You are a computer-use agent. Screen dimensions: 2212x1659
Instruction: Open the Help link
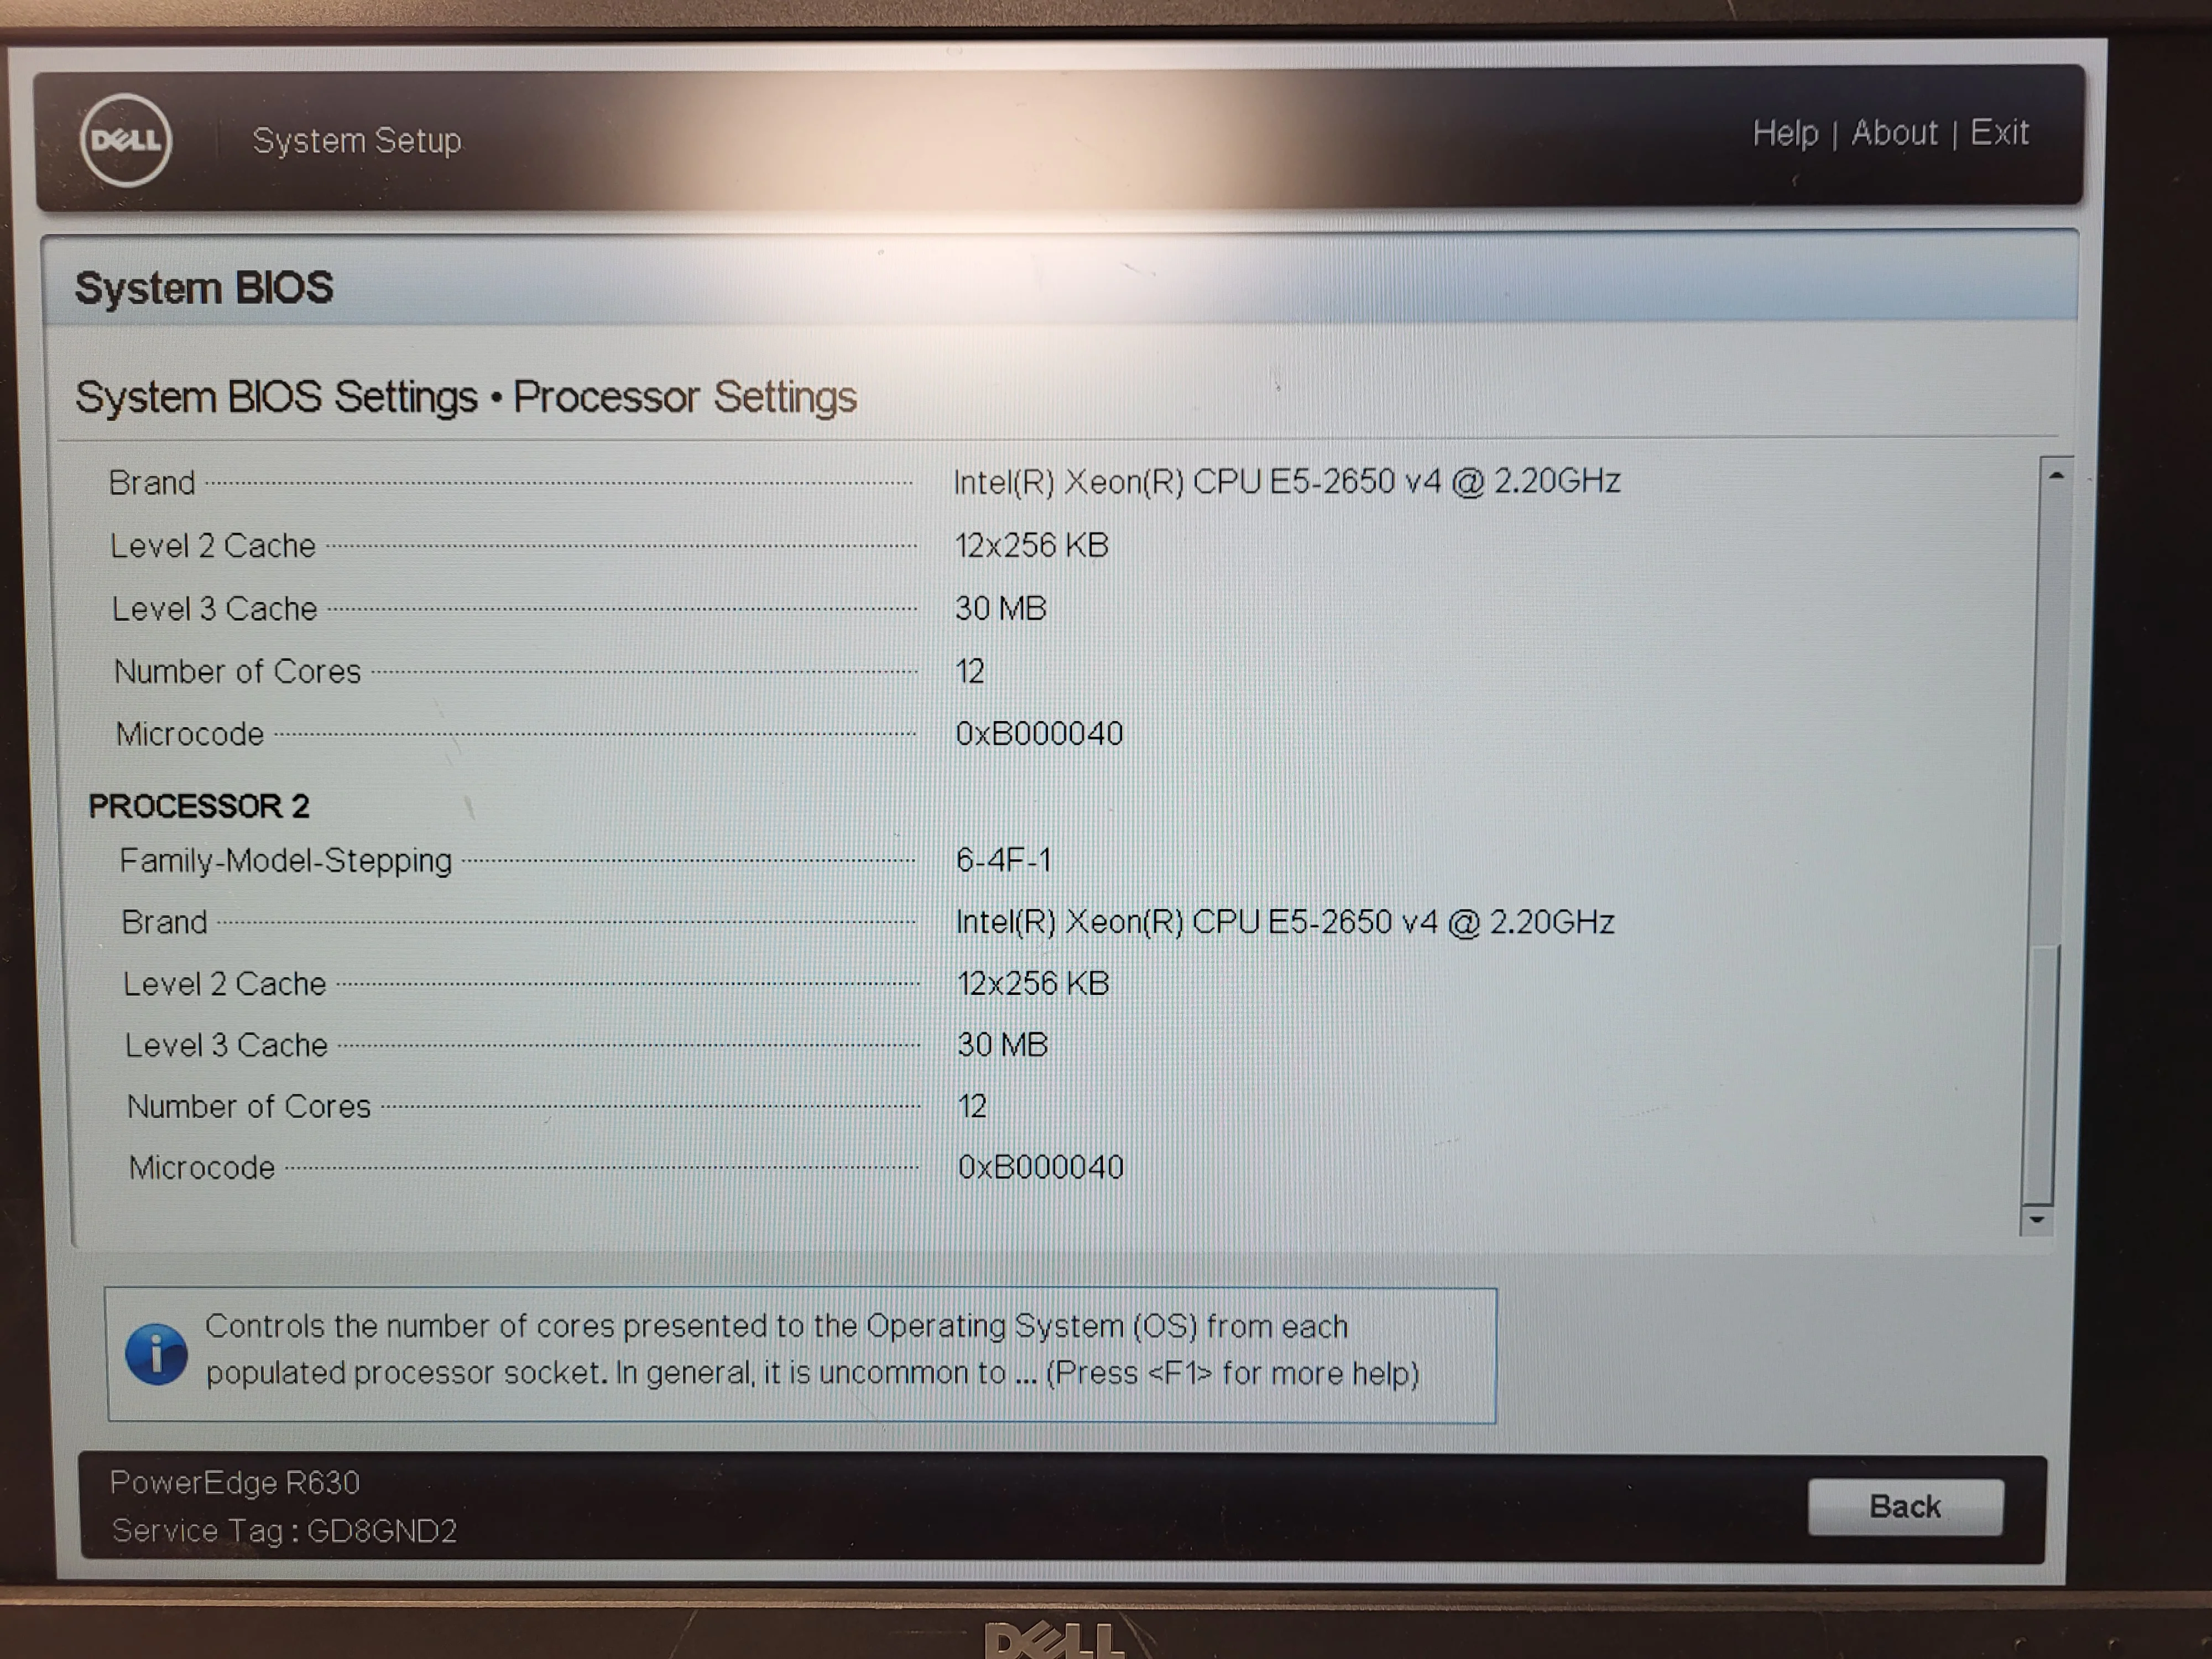point(1785,133)
